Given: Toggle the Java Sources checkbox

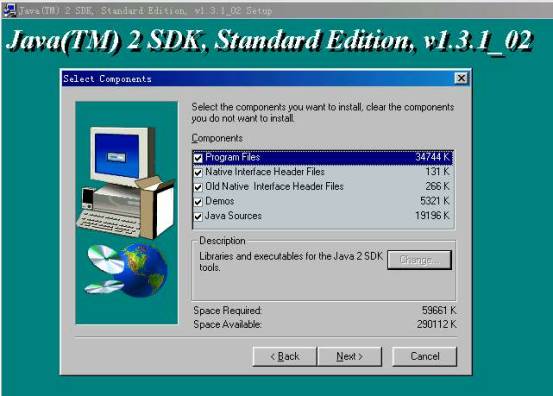Looking at the screenshot, I should tap(198, 217).
